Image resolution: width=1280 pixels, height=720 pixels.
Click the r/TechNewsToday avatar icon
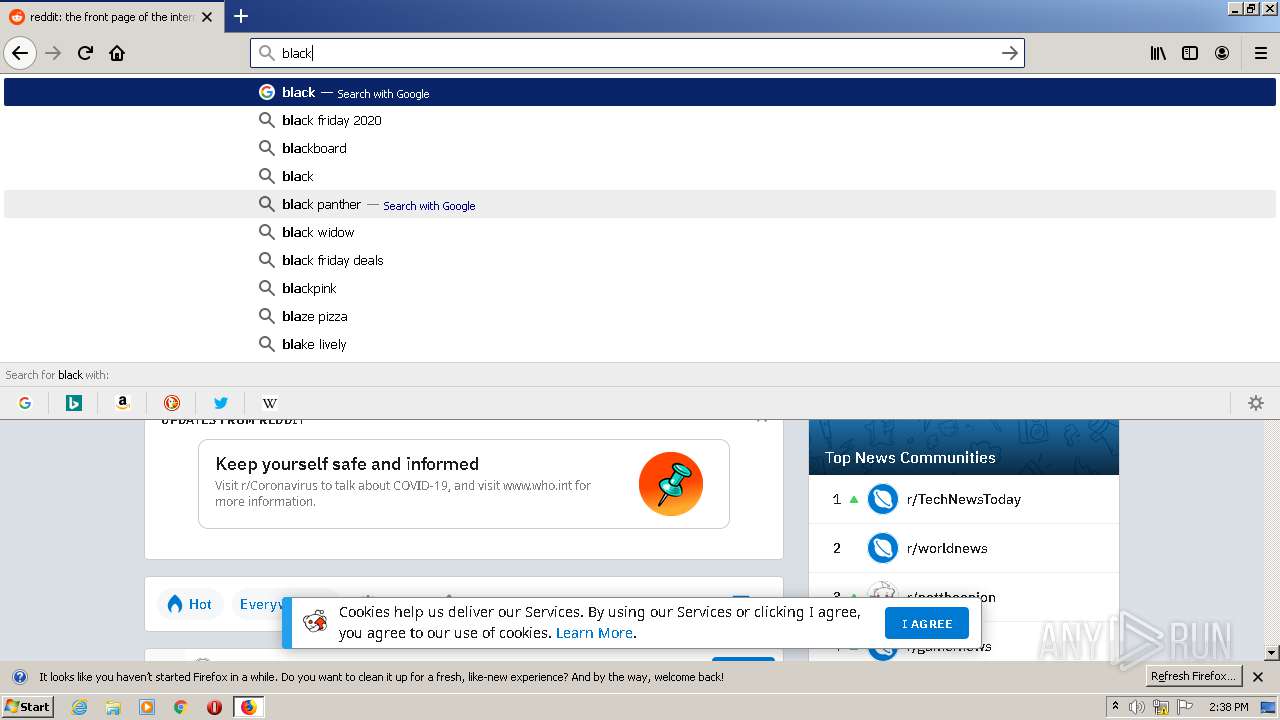[883, 499]
